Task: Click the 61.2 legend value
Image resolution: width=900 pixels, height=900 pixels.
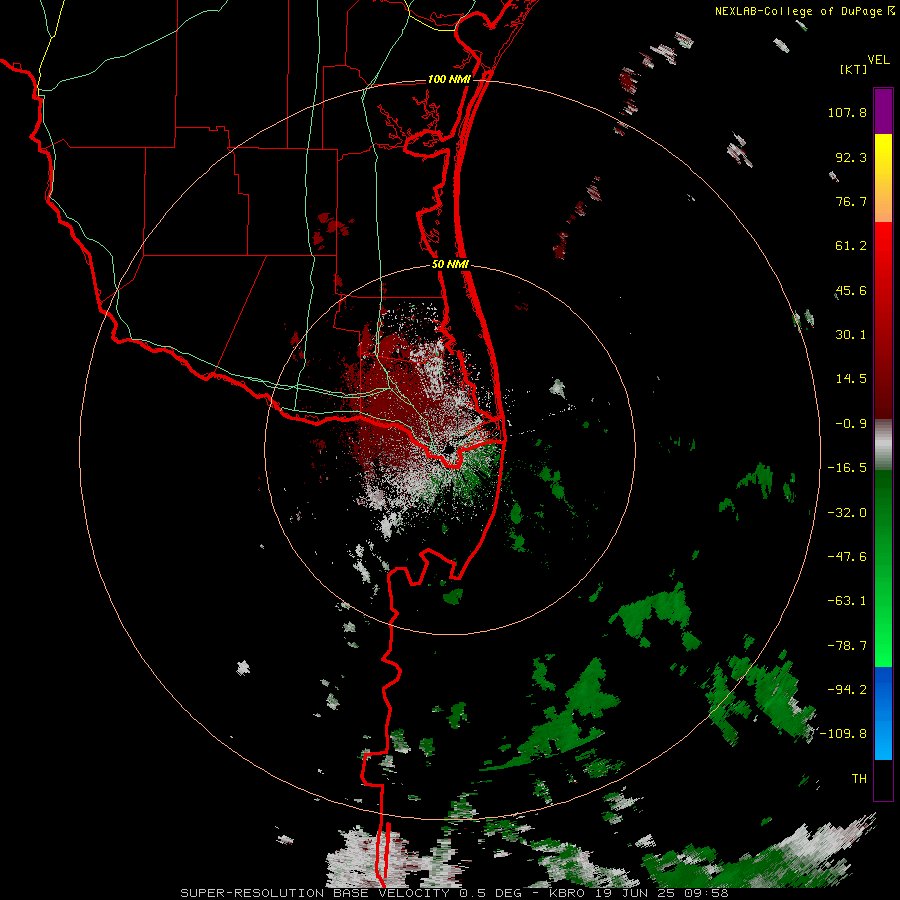Action: [851, 246]
